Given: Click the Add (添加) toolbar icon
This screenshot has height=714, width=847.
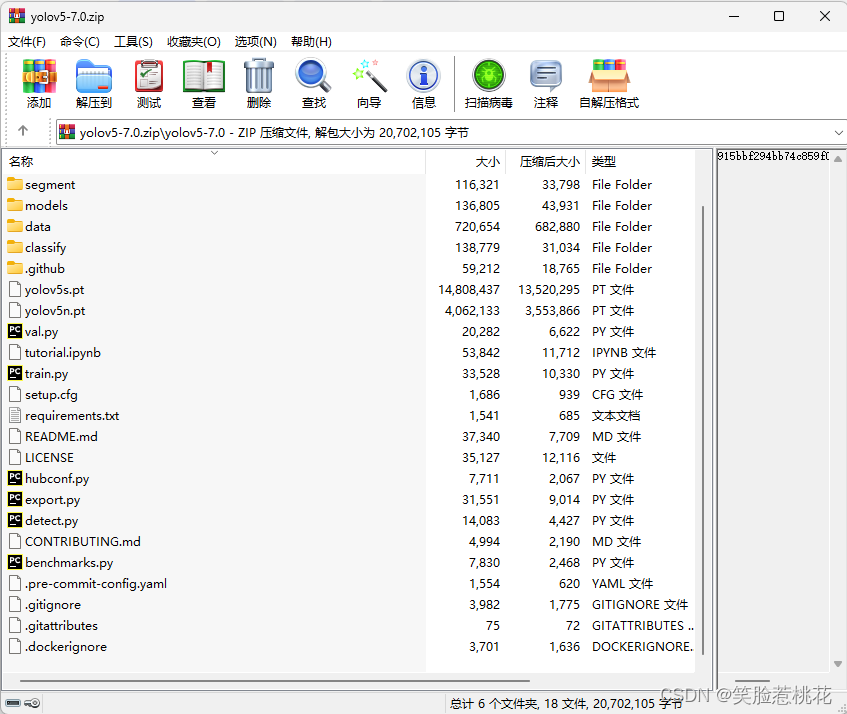Looking at the screenshot, I should 39,77.
